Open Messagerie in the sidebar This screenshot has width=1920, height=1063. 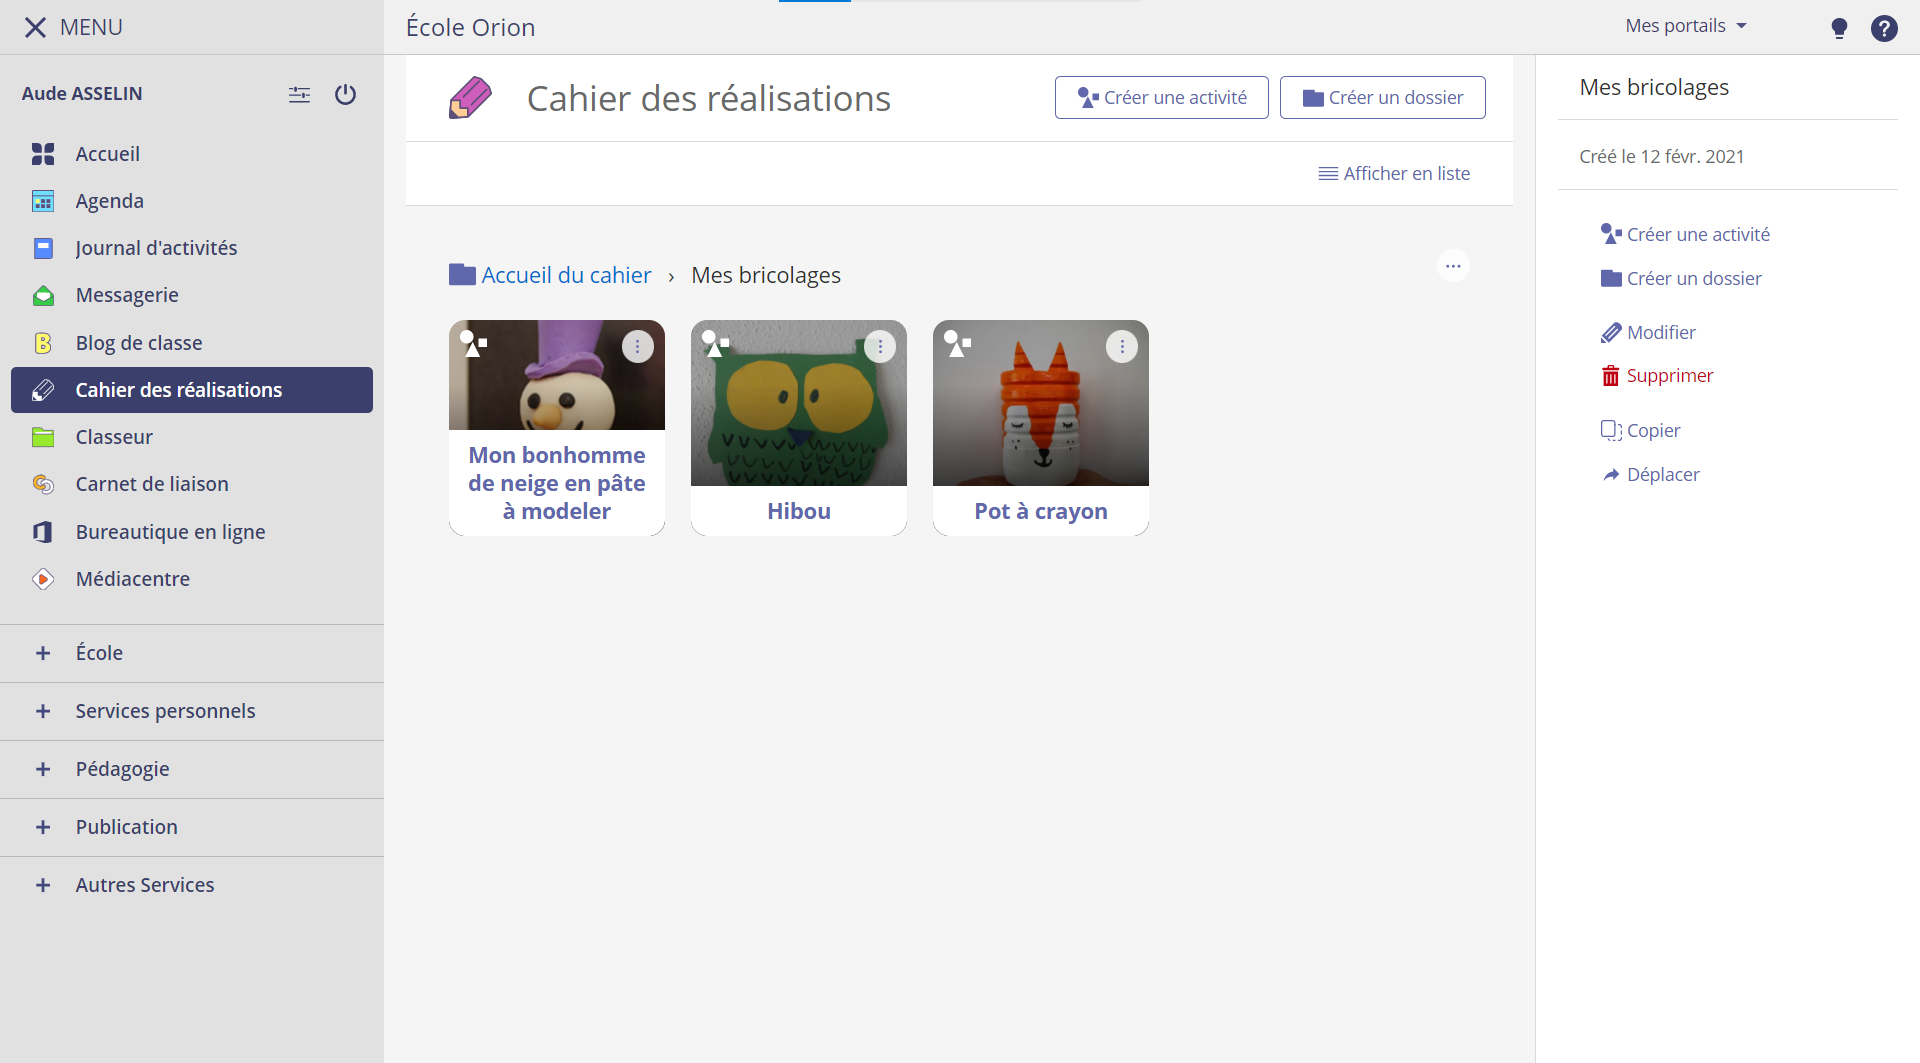[x=127, y=295]
